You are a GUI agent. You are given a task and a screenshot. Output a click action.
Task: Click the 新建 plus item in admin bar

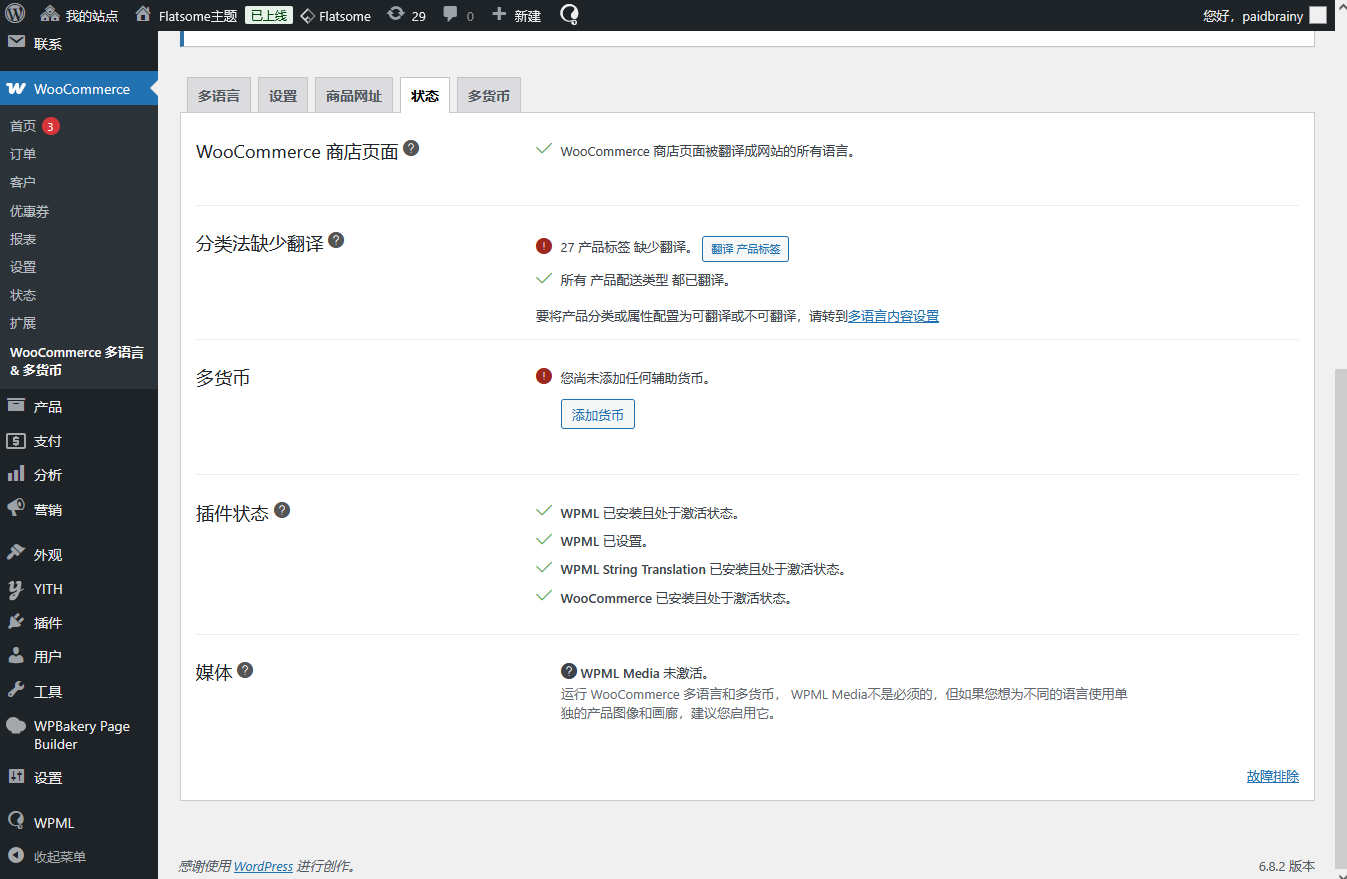click(517, 16)
